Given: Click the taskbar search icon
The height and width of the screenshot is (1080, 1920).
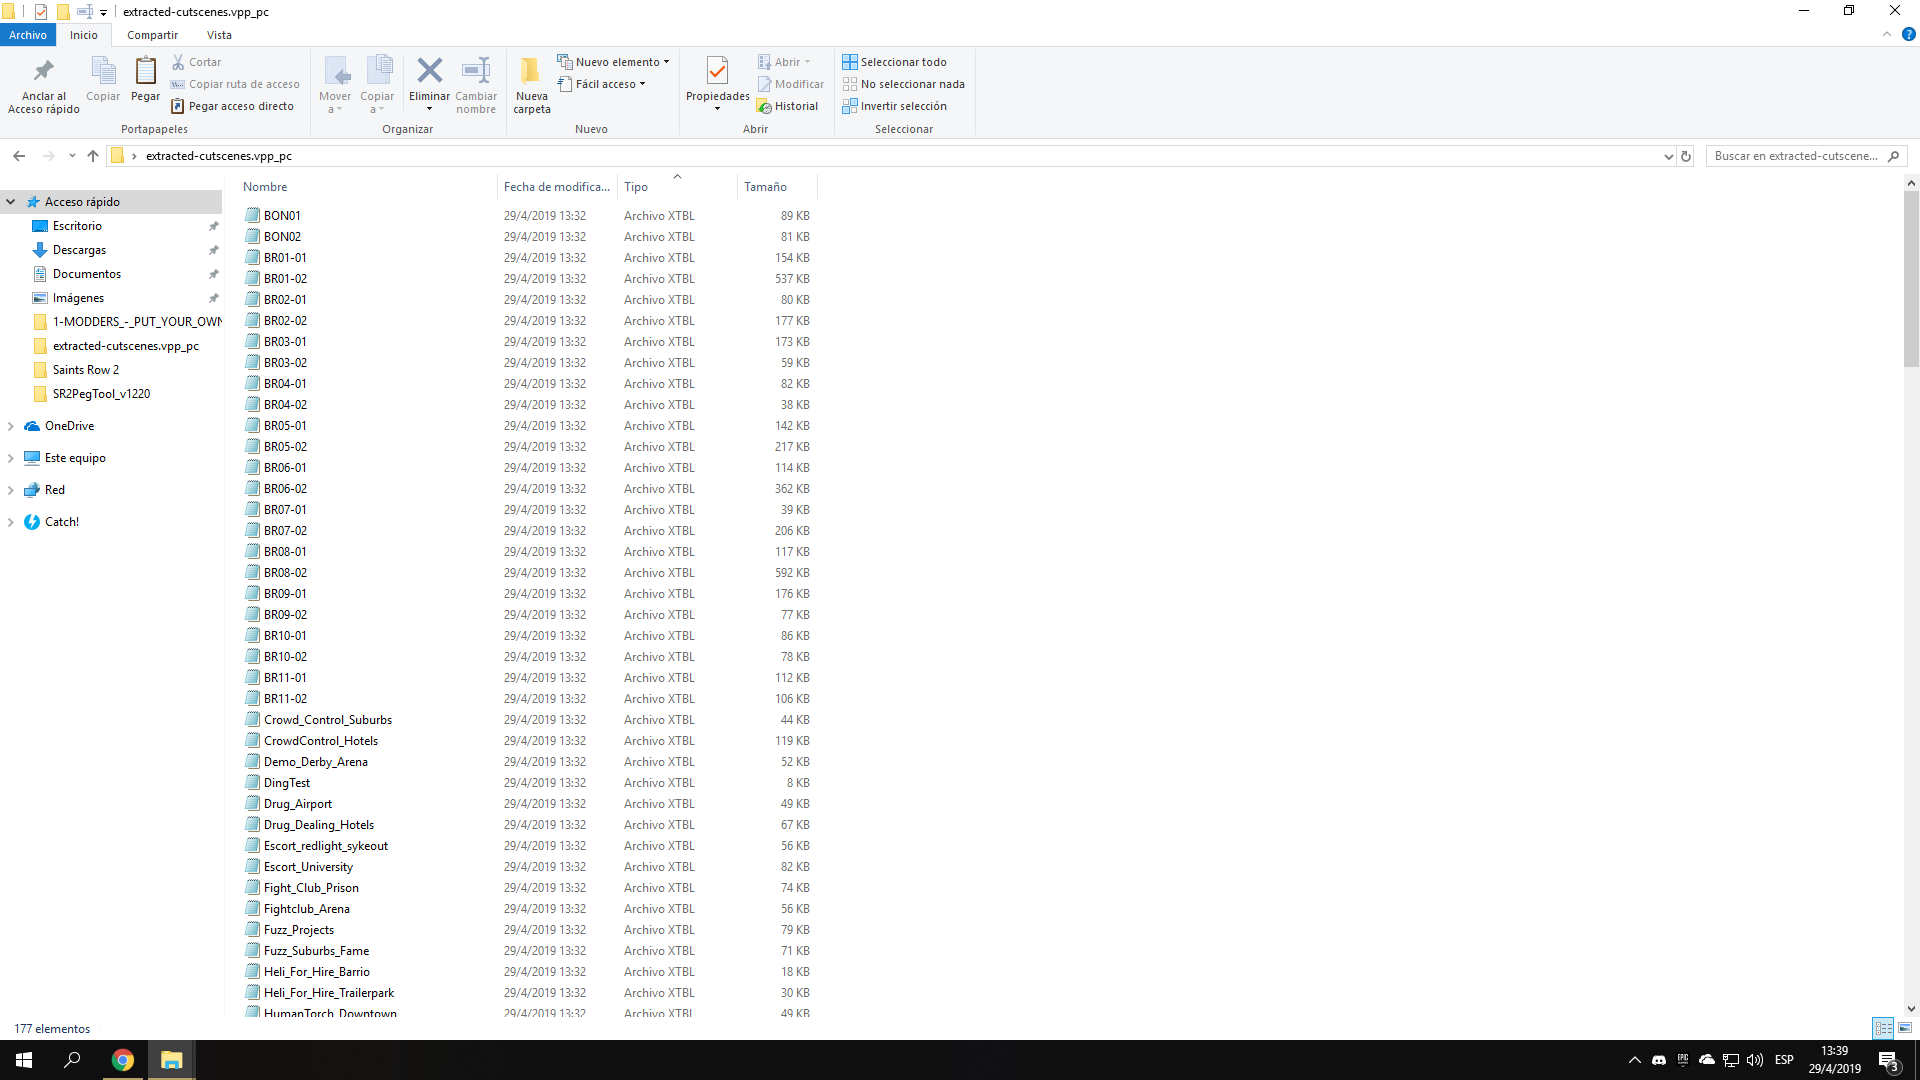Looking at the screenshot, I should 72,1060.
